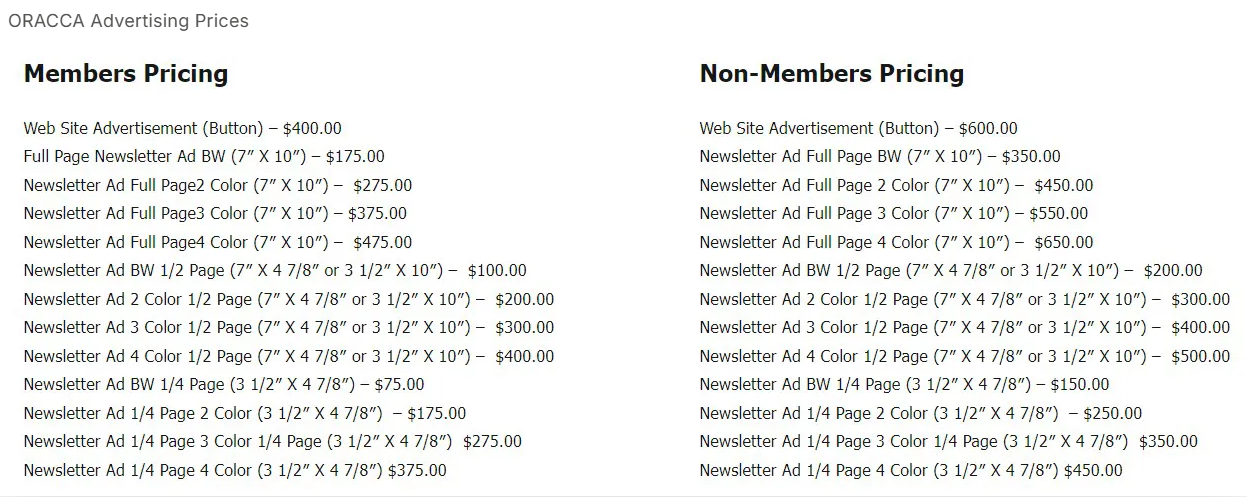Select the Full Page 4 Color $650.00 entry
This screenshot has width=1247, height=497.
896,243
